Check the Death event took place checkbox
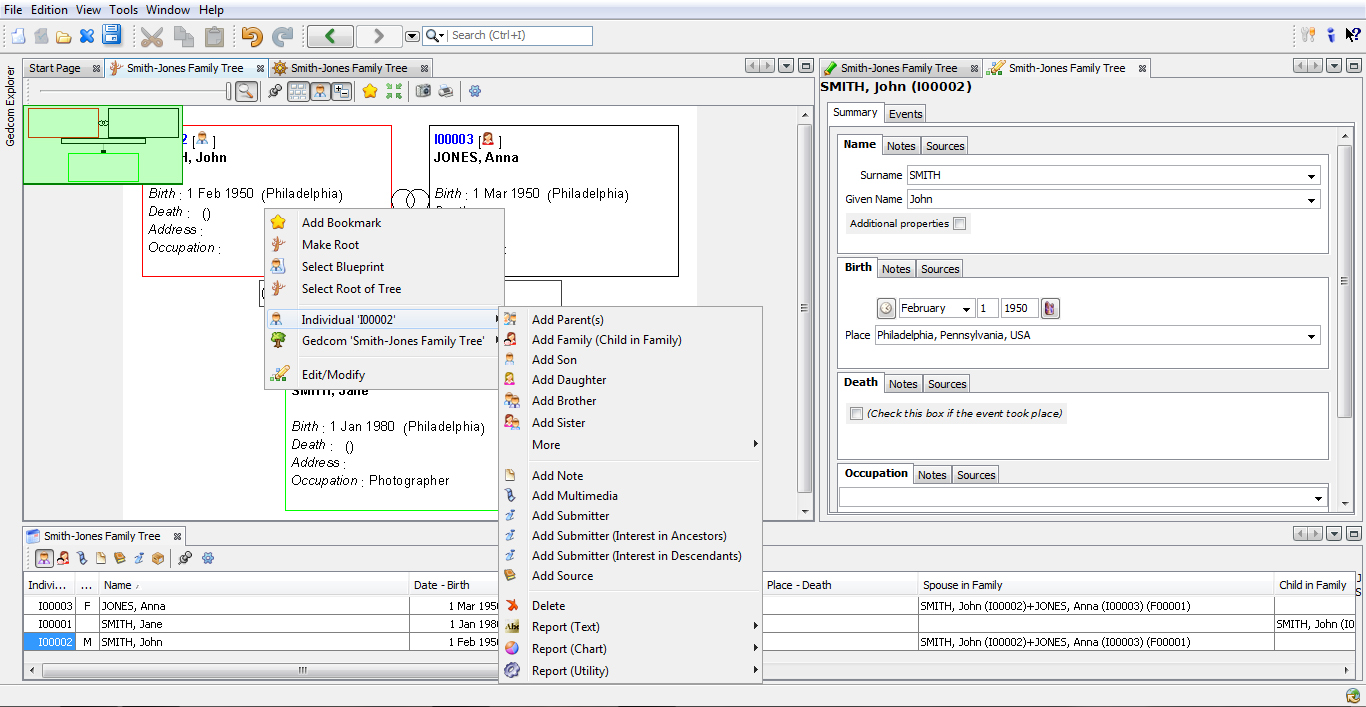The height and width of the screenshot is (707, 1366). click(856, 413)
